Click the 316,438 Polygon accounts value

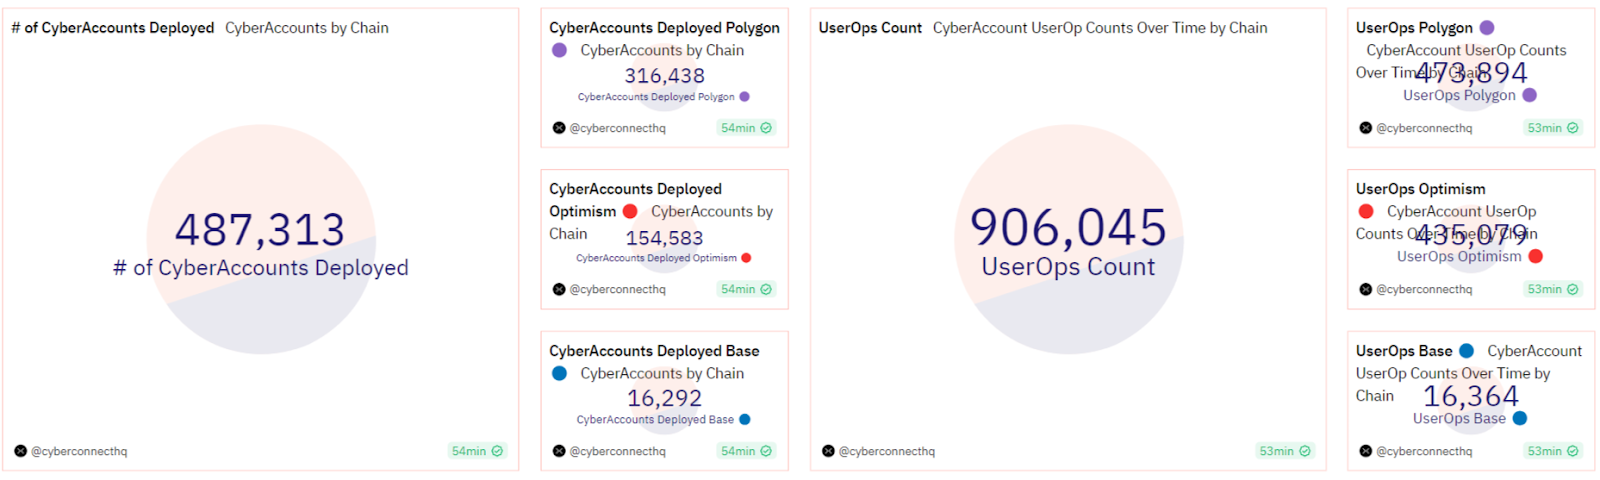pos(665,76)
